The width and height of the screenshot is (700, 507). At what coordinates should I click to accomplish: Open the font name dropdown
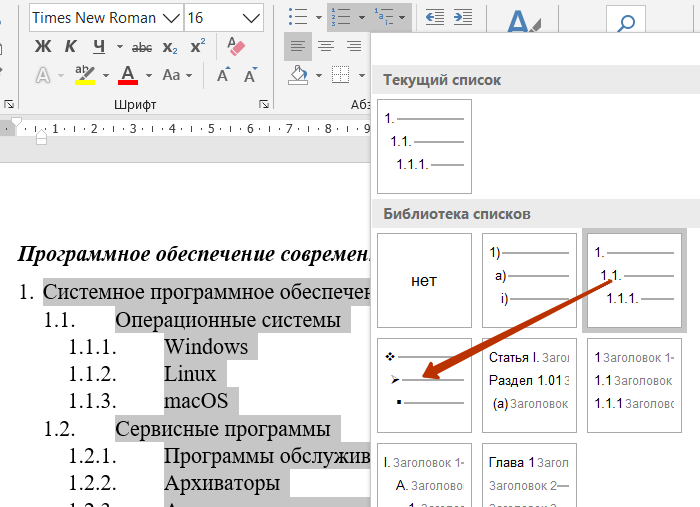pos(171,18)
